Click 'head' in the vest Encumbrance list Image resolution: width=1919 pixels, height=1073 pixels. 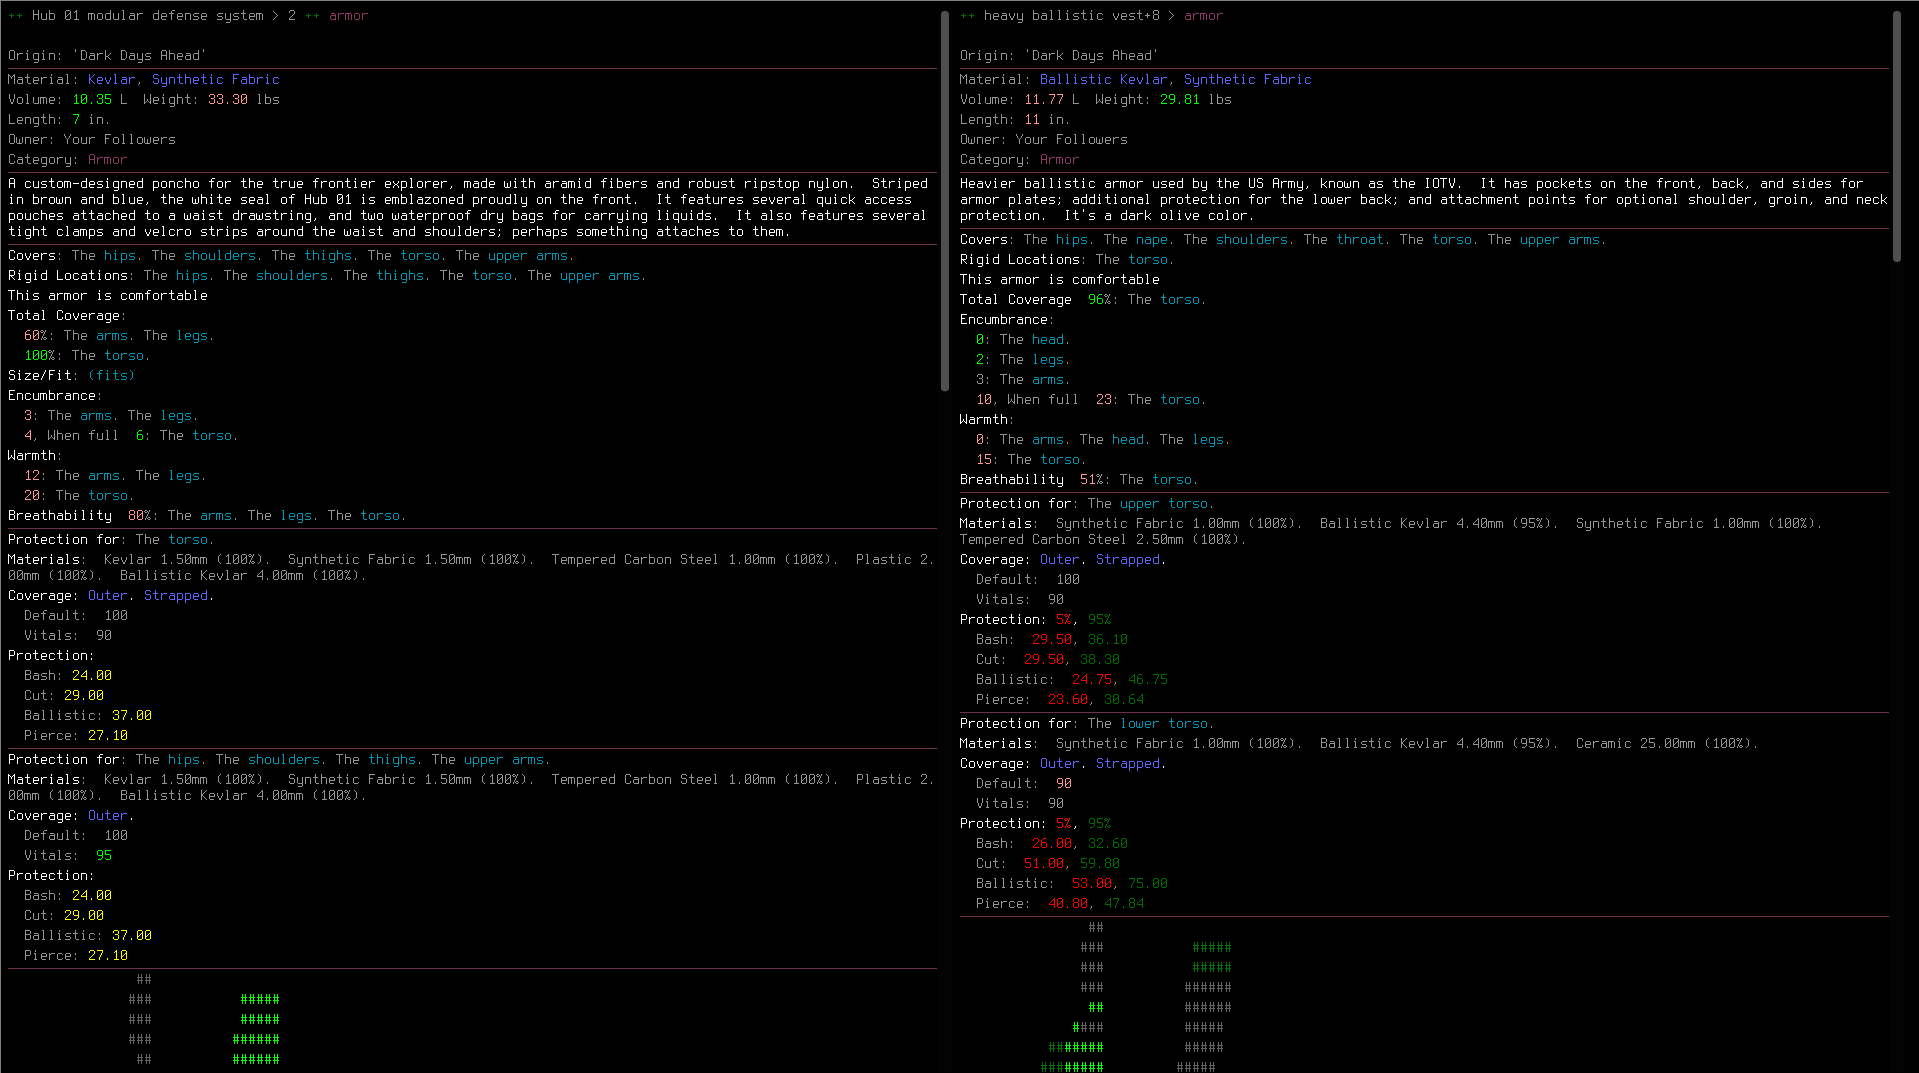pyautogui.click(x=1048, y=340)
